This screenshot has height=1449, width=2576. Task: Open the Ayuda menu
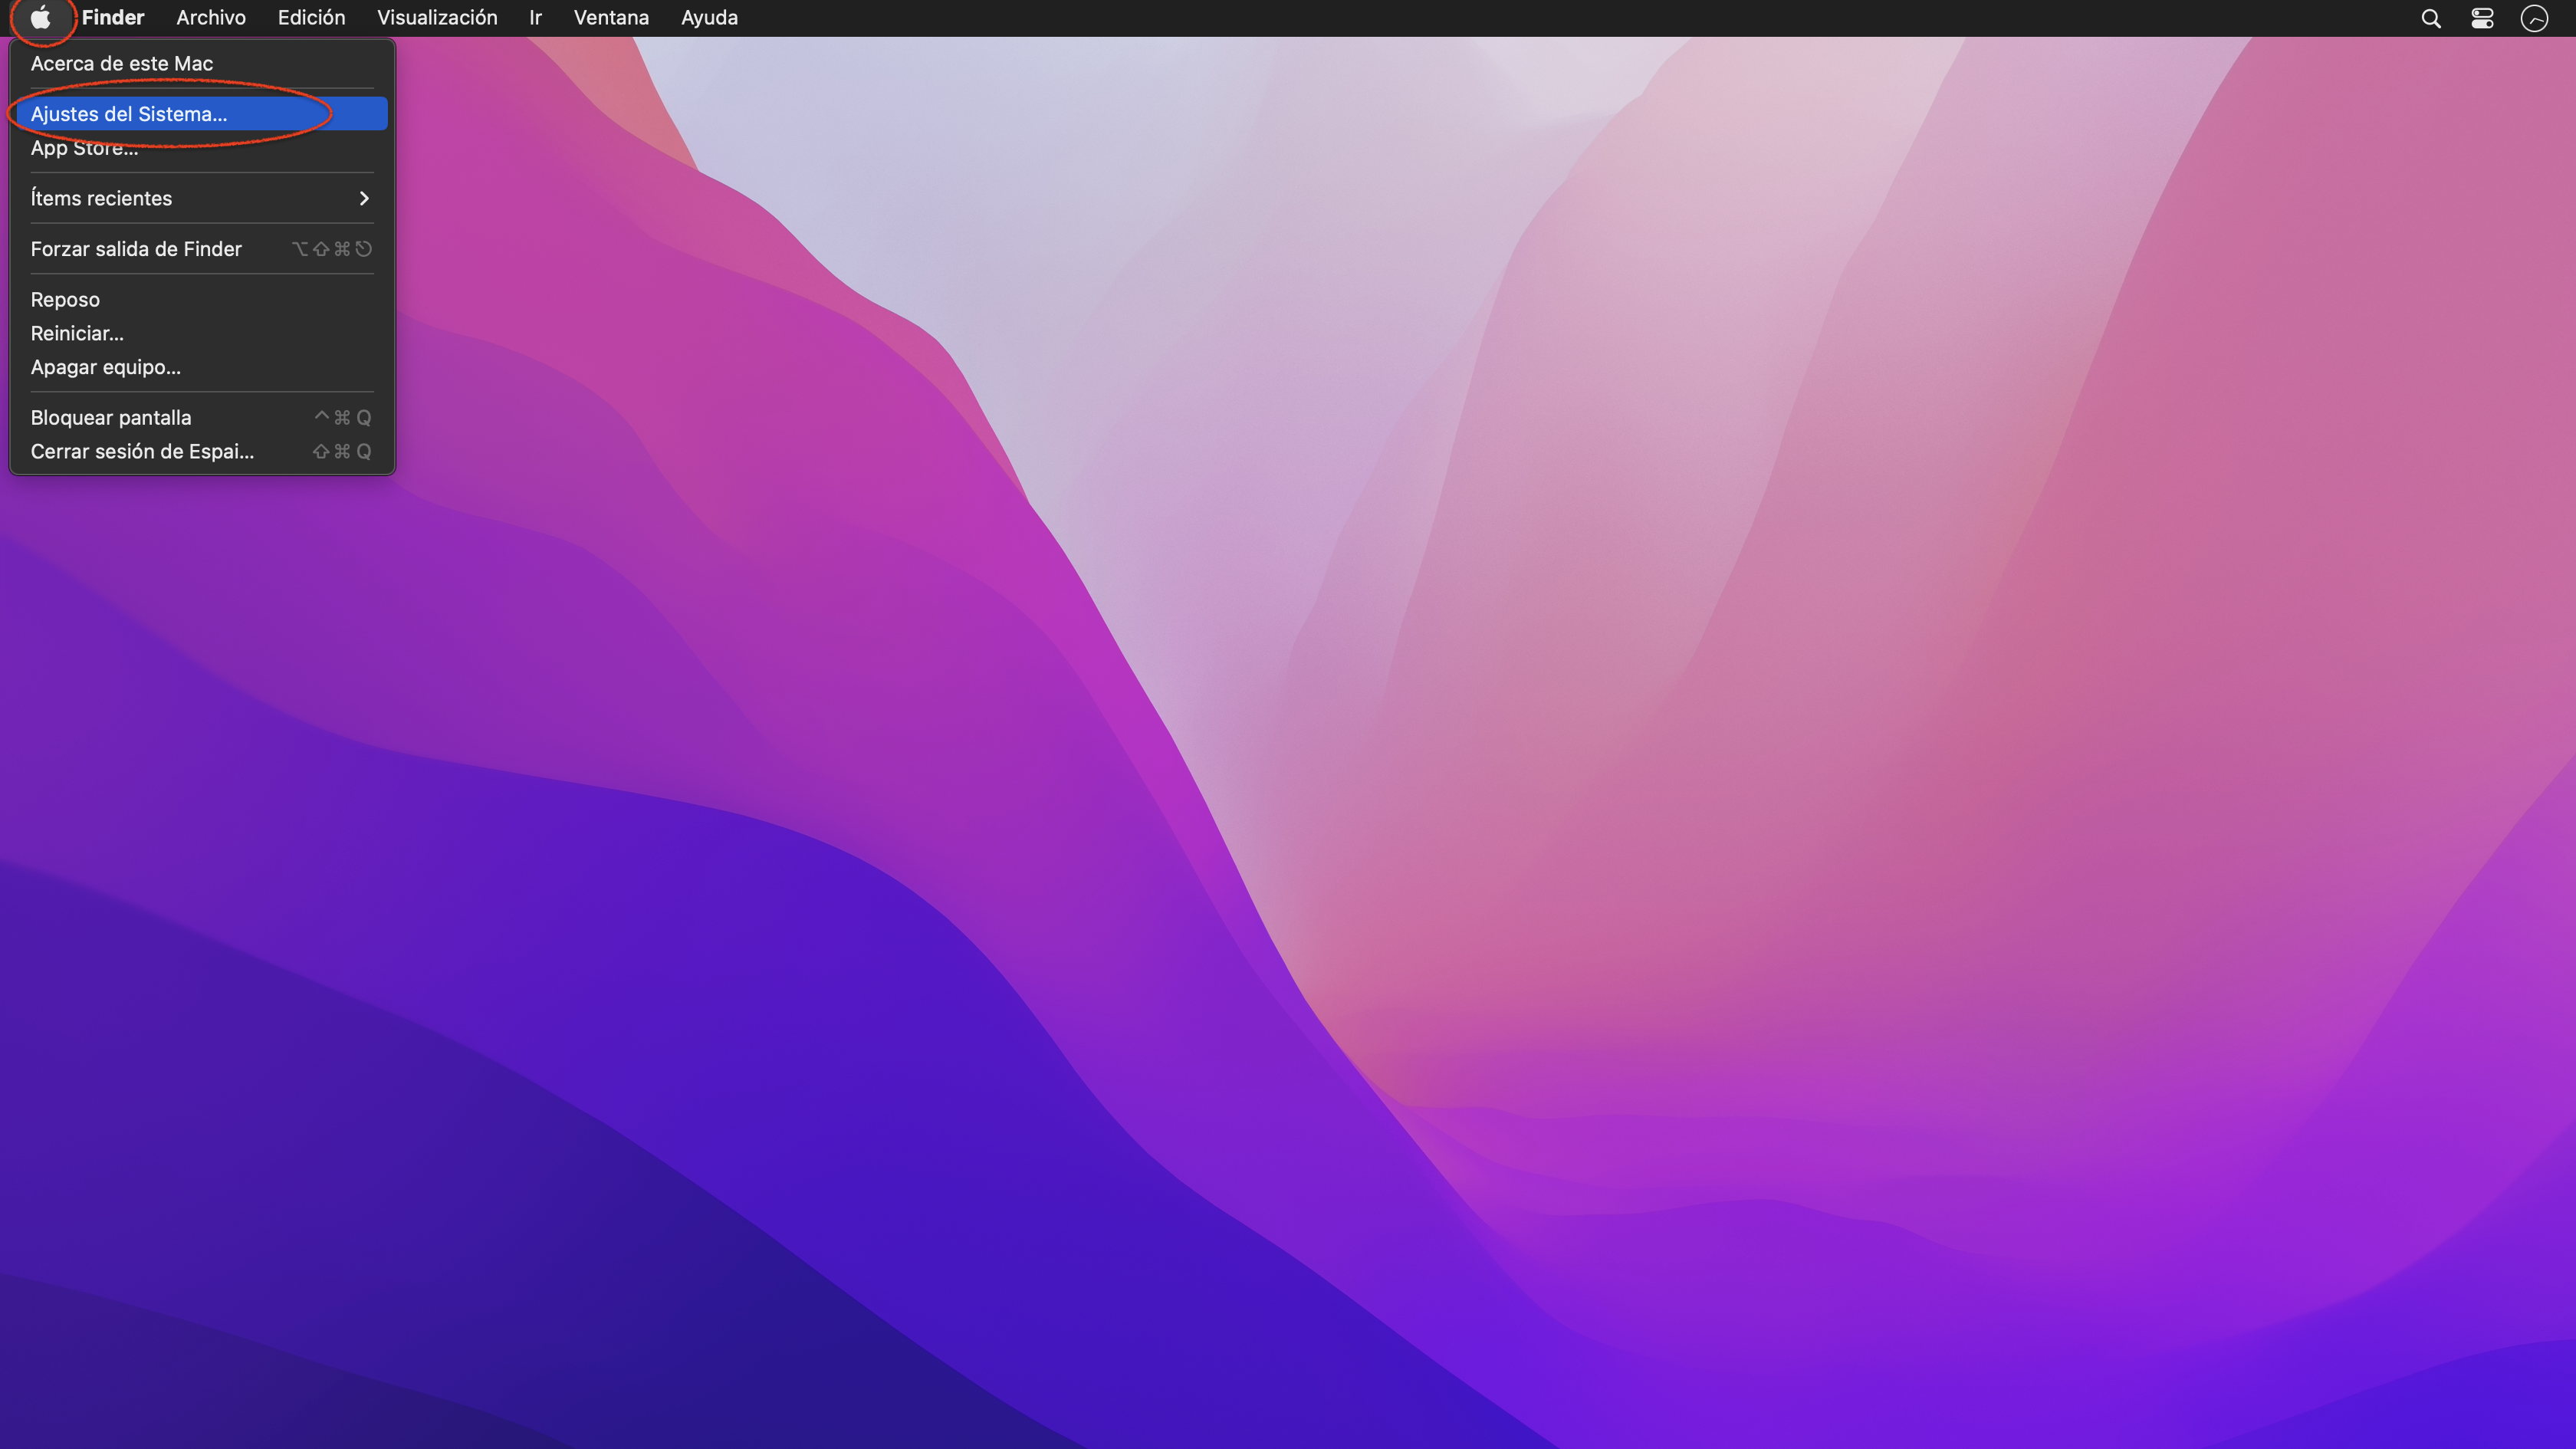click(709, 18)
